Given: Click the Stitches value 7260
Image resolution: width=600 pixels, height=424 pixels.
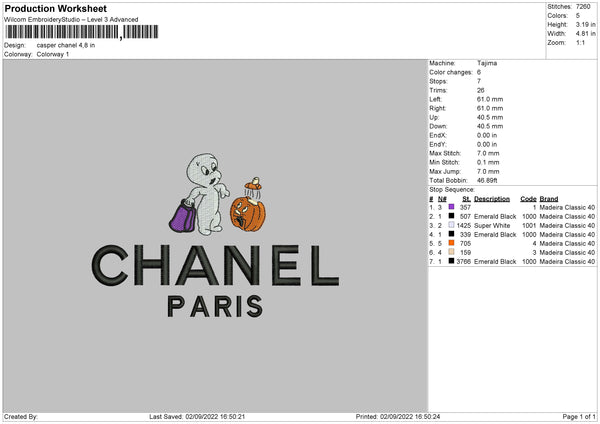Looking at the screenshot, I should pos(583,7).
